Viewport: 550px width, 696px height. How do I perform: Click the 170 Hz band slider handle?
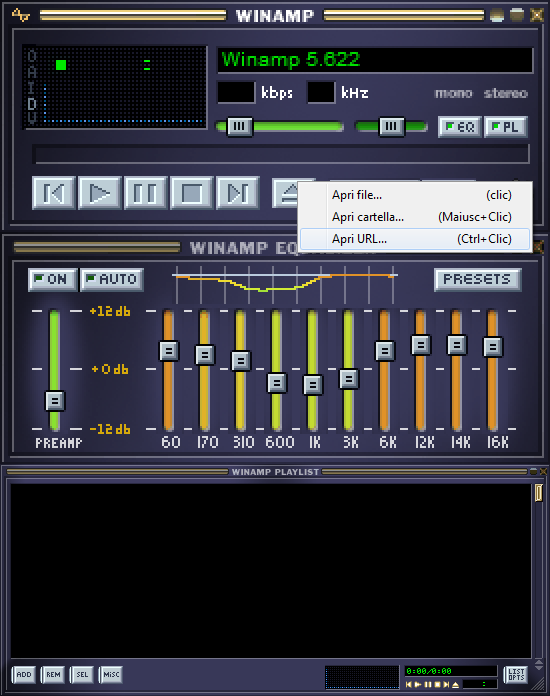coord(205,355)
